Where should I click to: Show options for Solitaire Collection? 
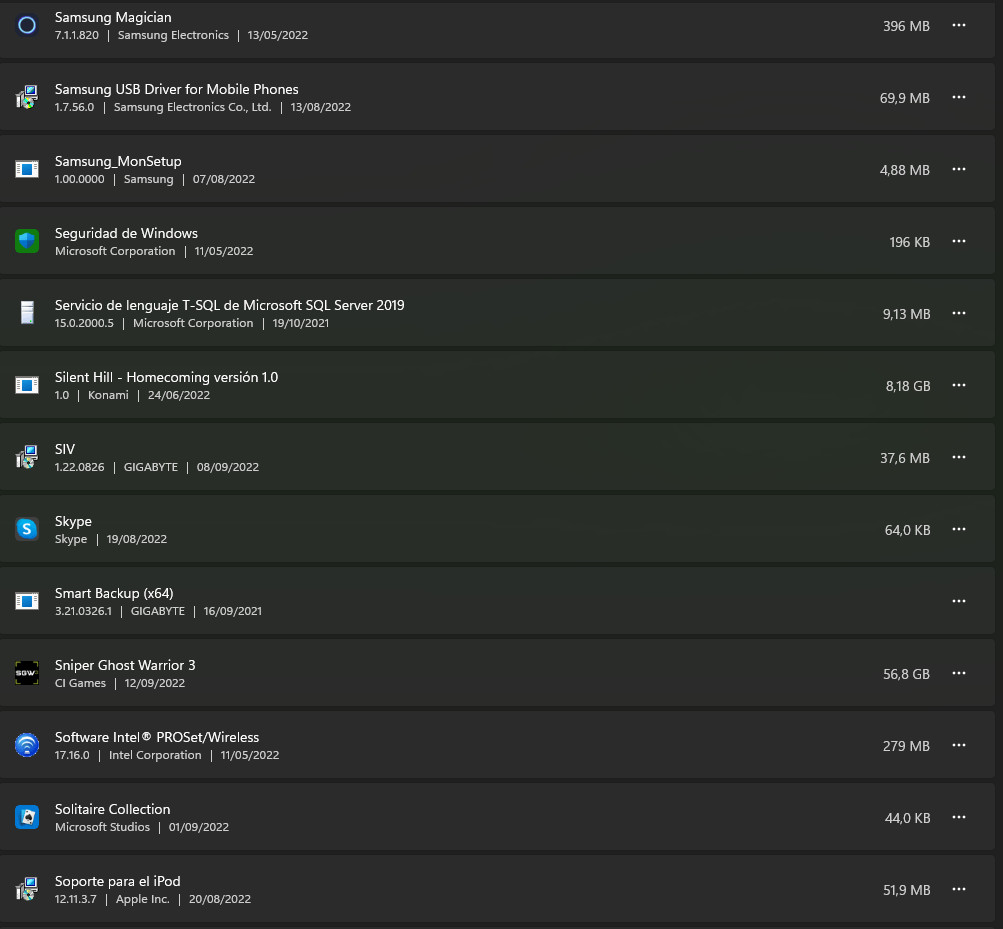[x=959, y=817]
